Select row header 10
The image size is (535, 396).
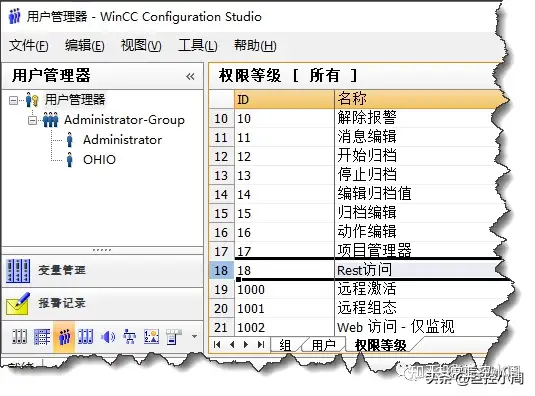(221, 118)
